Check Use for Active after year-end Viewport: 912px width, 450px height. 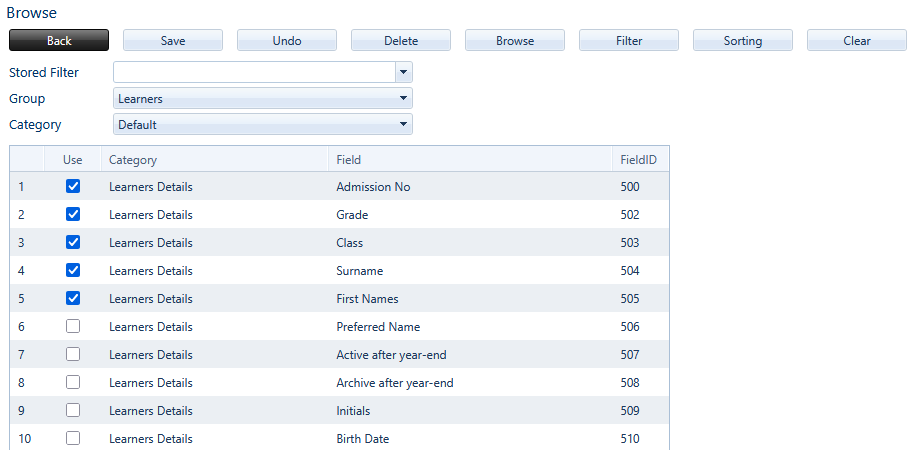pyautogui.click(x=73, y=354)
